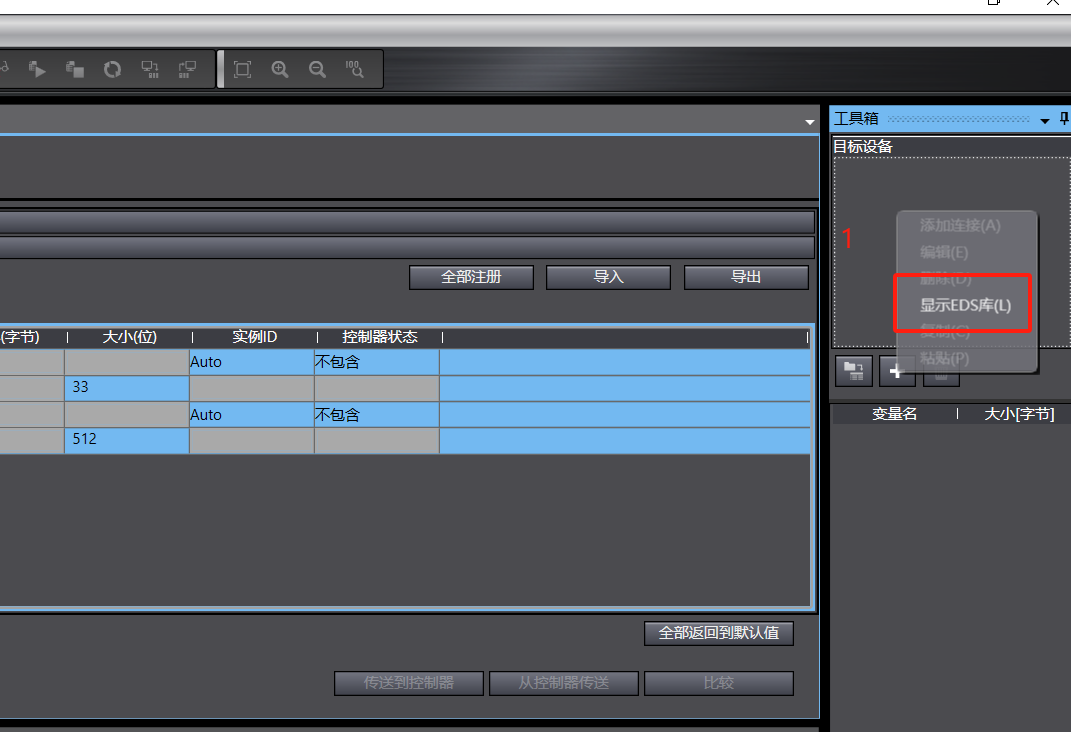This screenshot has height=732, width=1071.
Task: Click the zoom out magnifier icon
Action: 317,69
